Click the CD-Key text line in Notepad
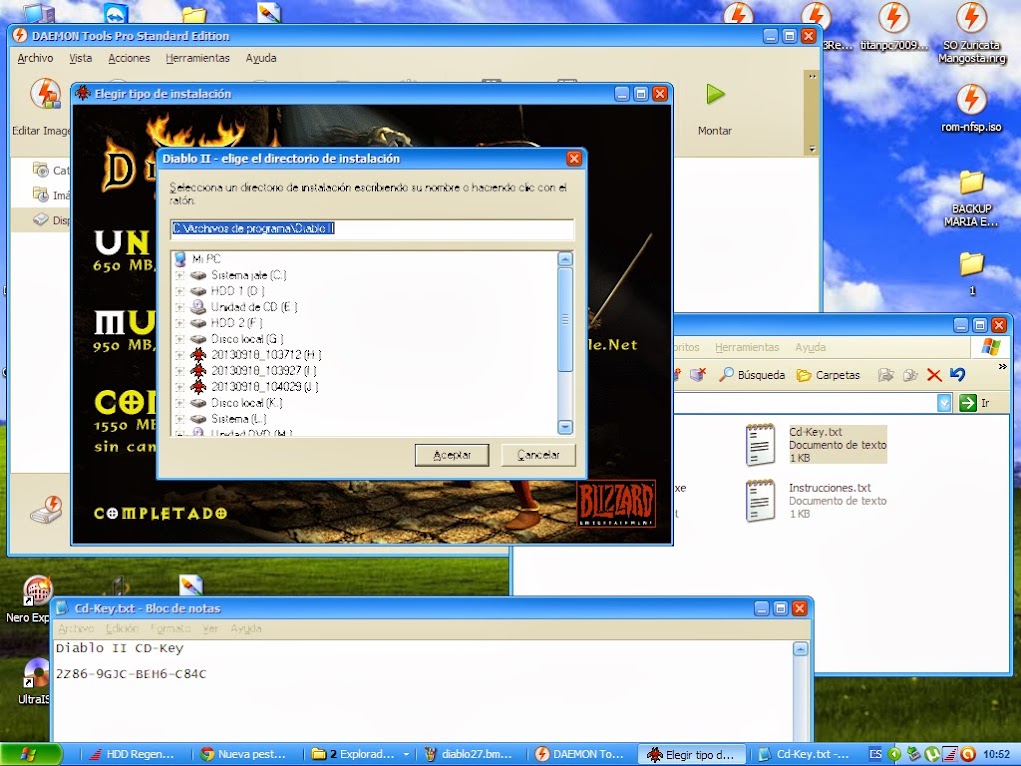This screenshot has height=766, width=1021. pos(131,674)
